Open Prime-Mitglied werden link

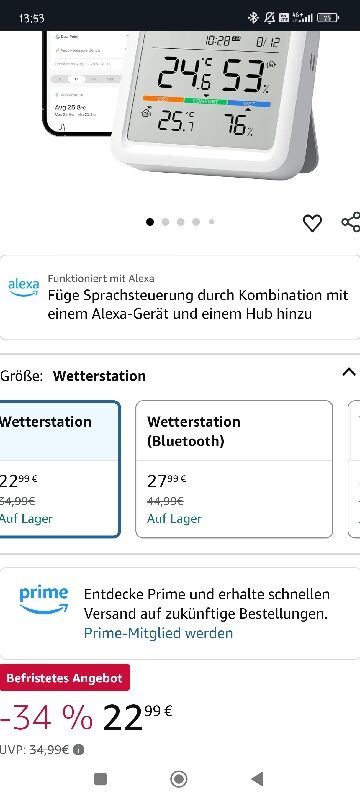(x=158, y=633)
